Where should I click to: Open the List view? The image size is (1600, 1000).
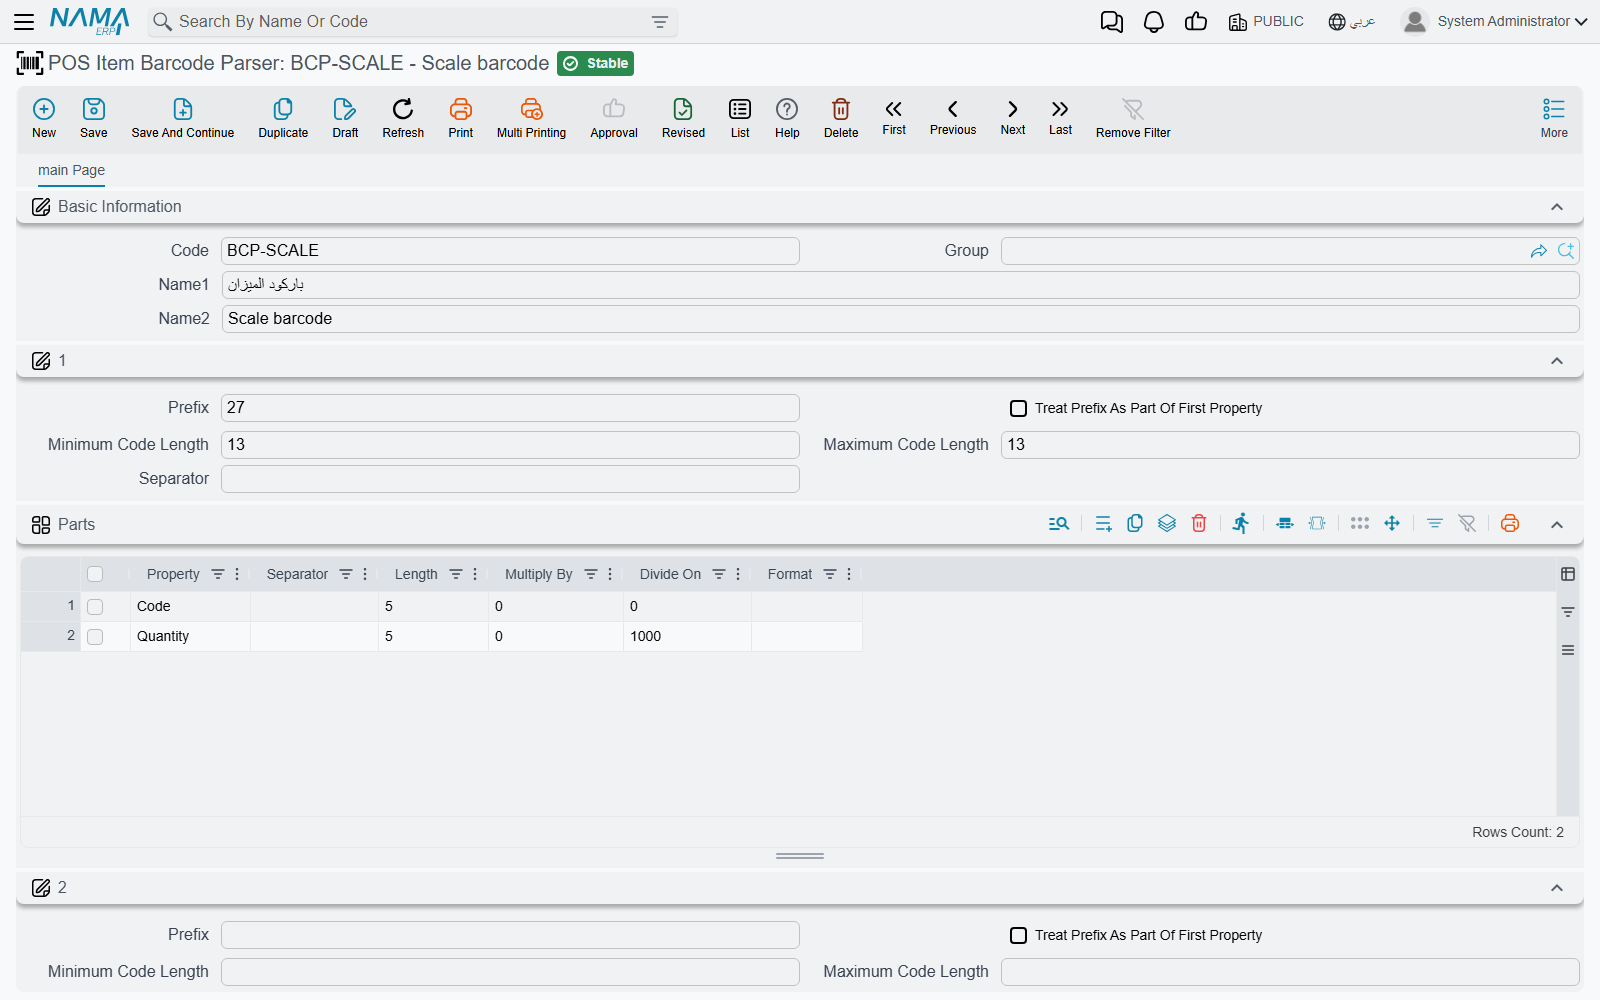tap(740, 118)
